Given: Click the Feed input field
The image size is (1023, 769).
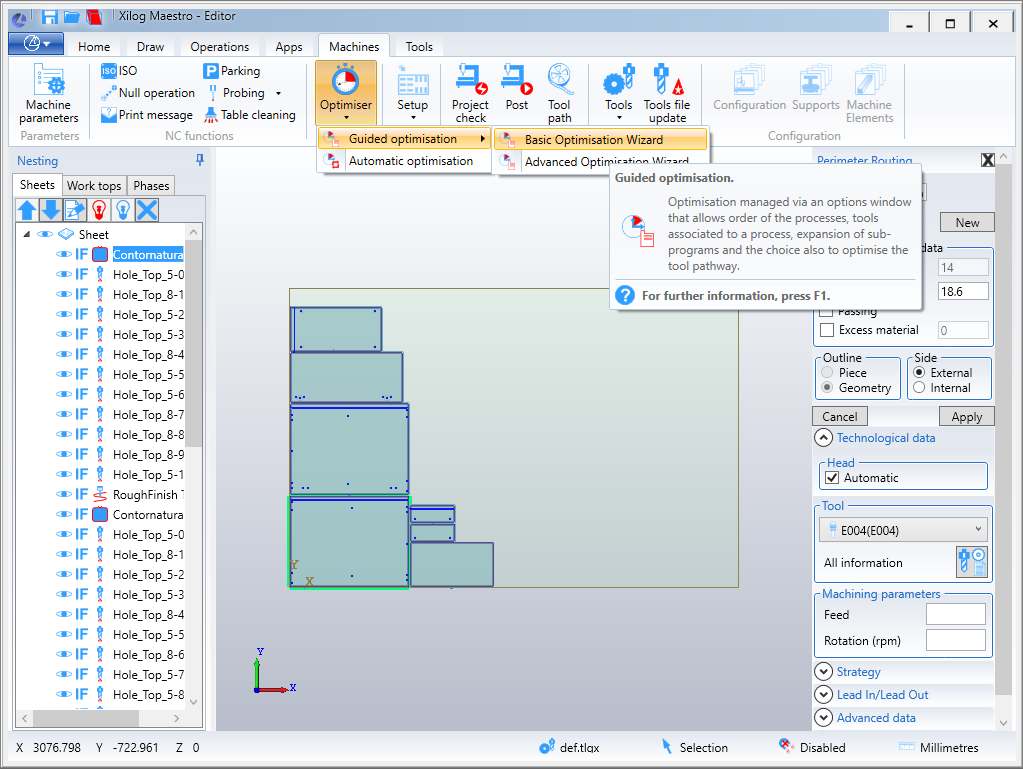Looking at the screenshot, I should (x=956, y=614).
